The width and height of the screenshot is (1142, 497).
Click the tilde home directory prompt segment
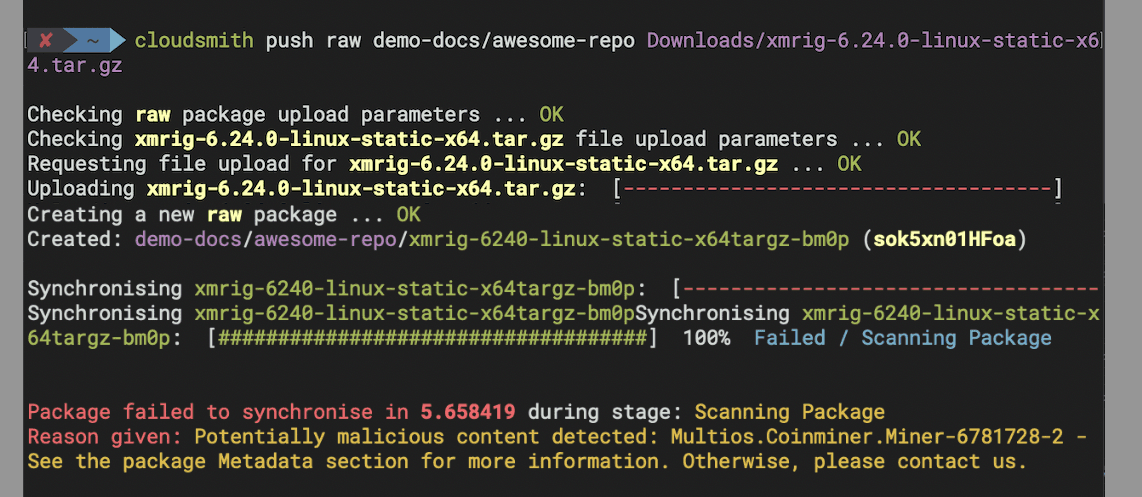click(92, 41)
